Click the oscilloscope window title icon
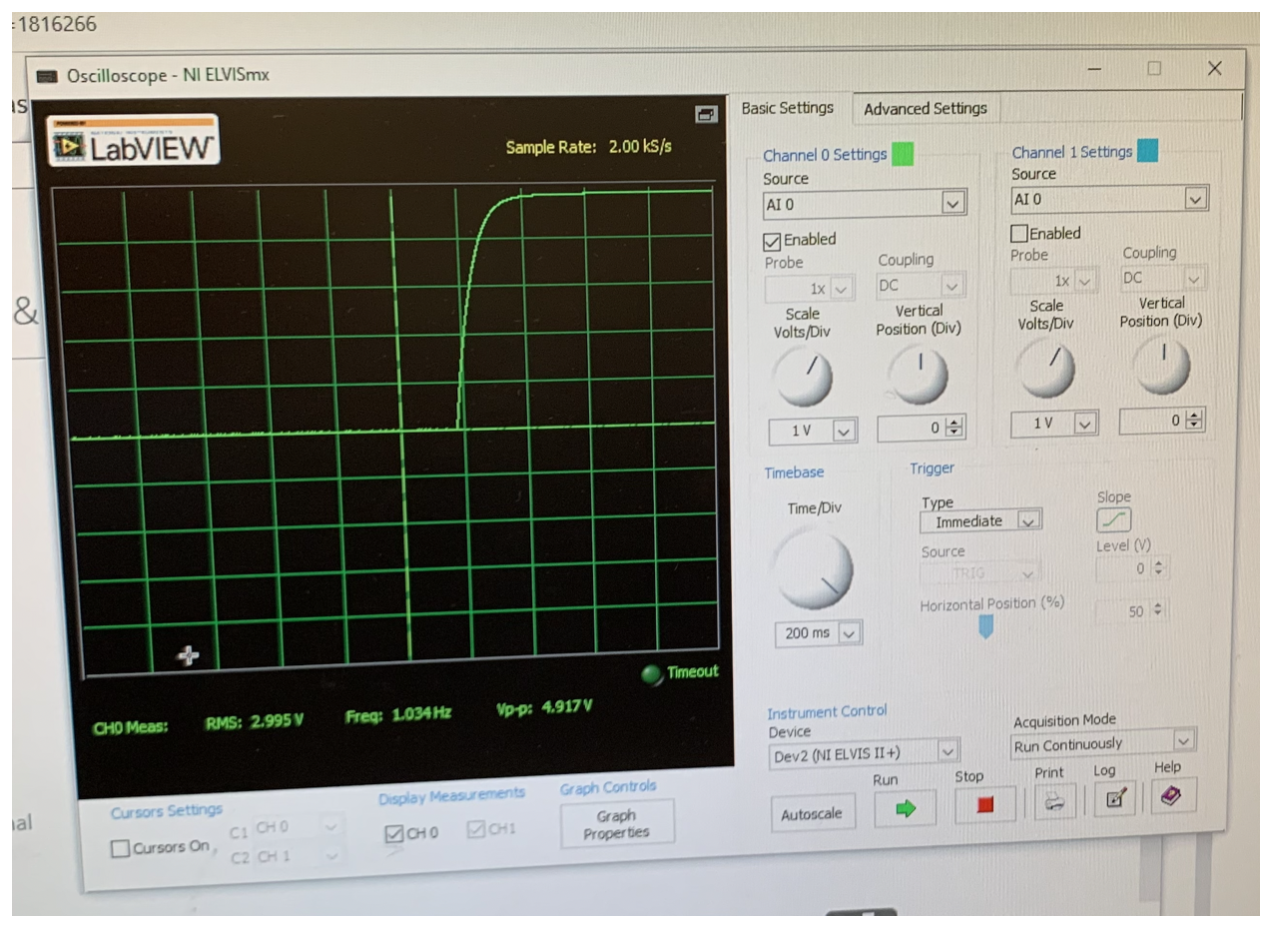 pyautogui.click(x=46, y=76)
